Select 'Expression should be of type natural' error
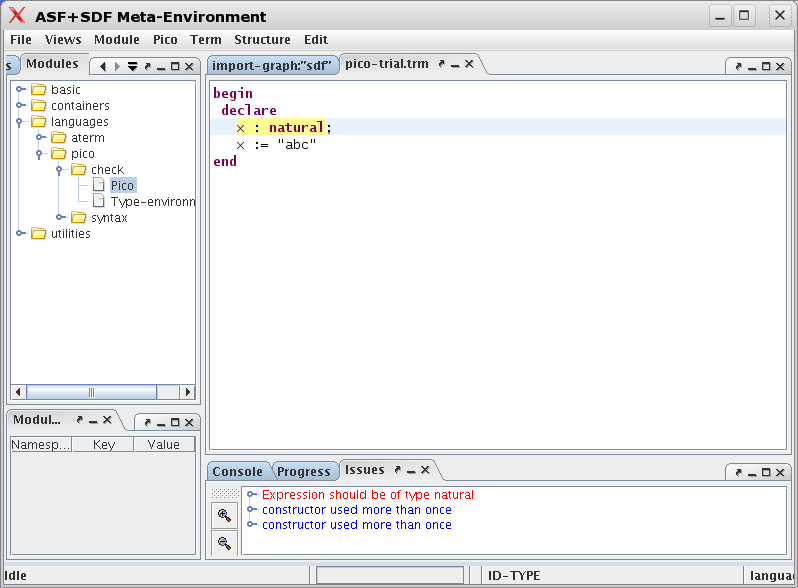The image size is (798, 588). (368, 495)
